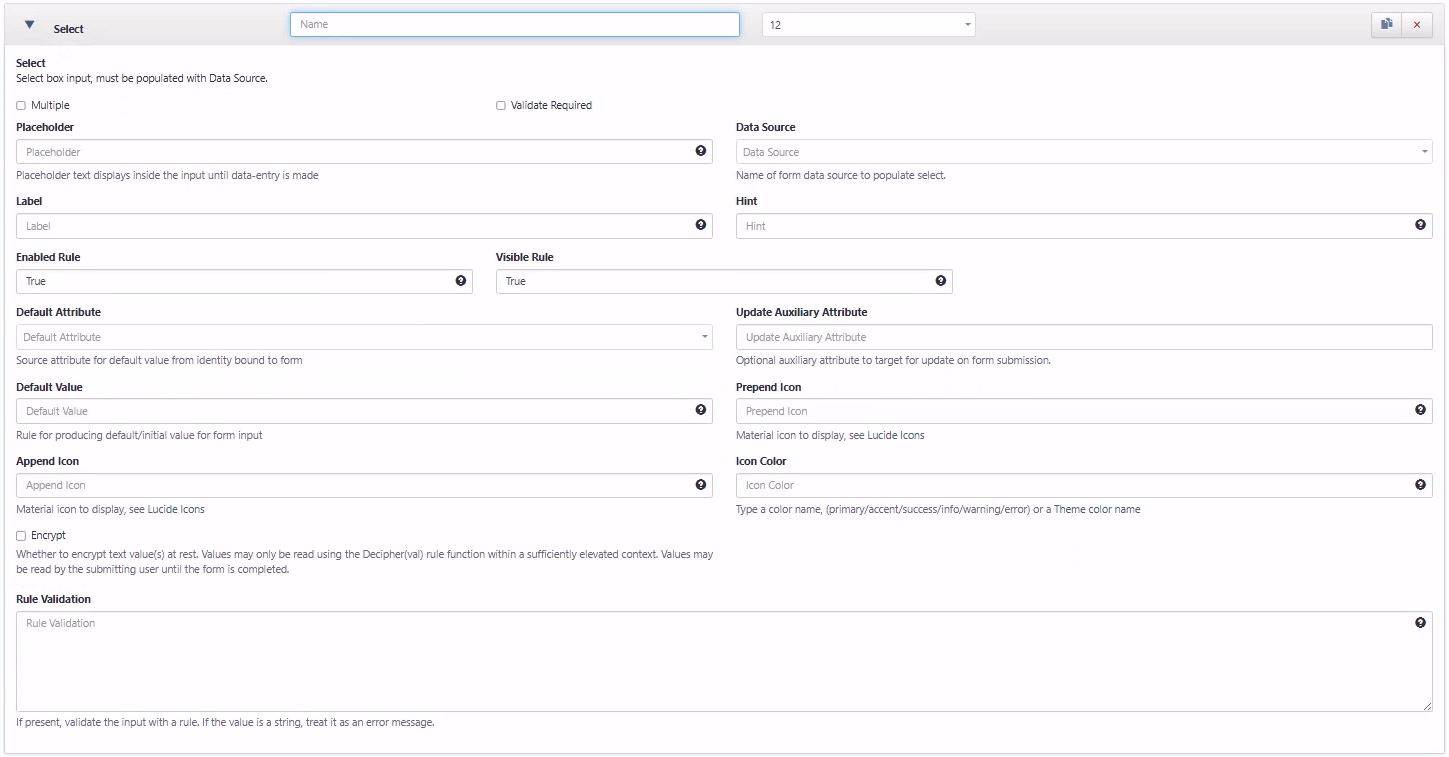
Task: Check the Validate Required option
Action: coord(501,104)
